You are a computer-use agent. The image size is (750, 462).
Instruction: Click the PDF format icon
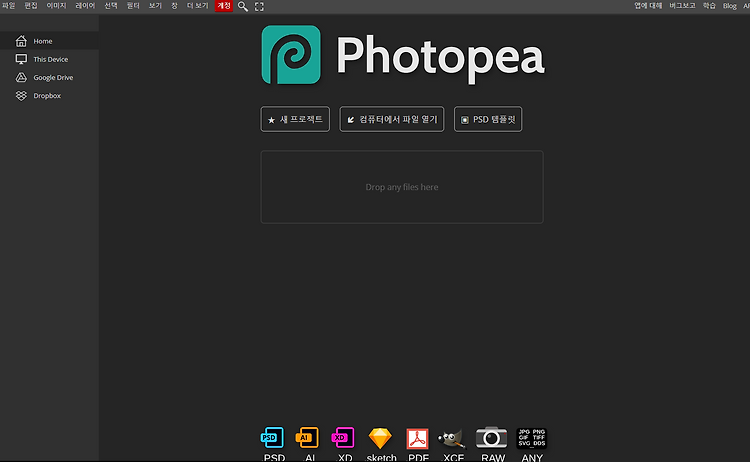pyautogui.click(x=418, y=439)
